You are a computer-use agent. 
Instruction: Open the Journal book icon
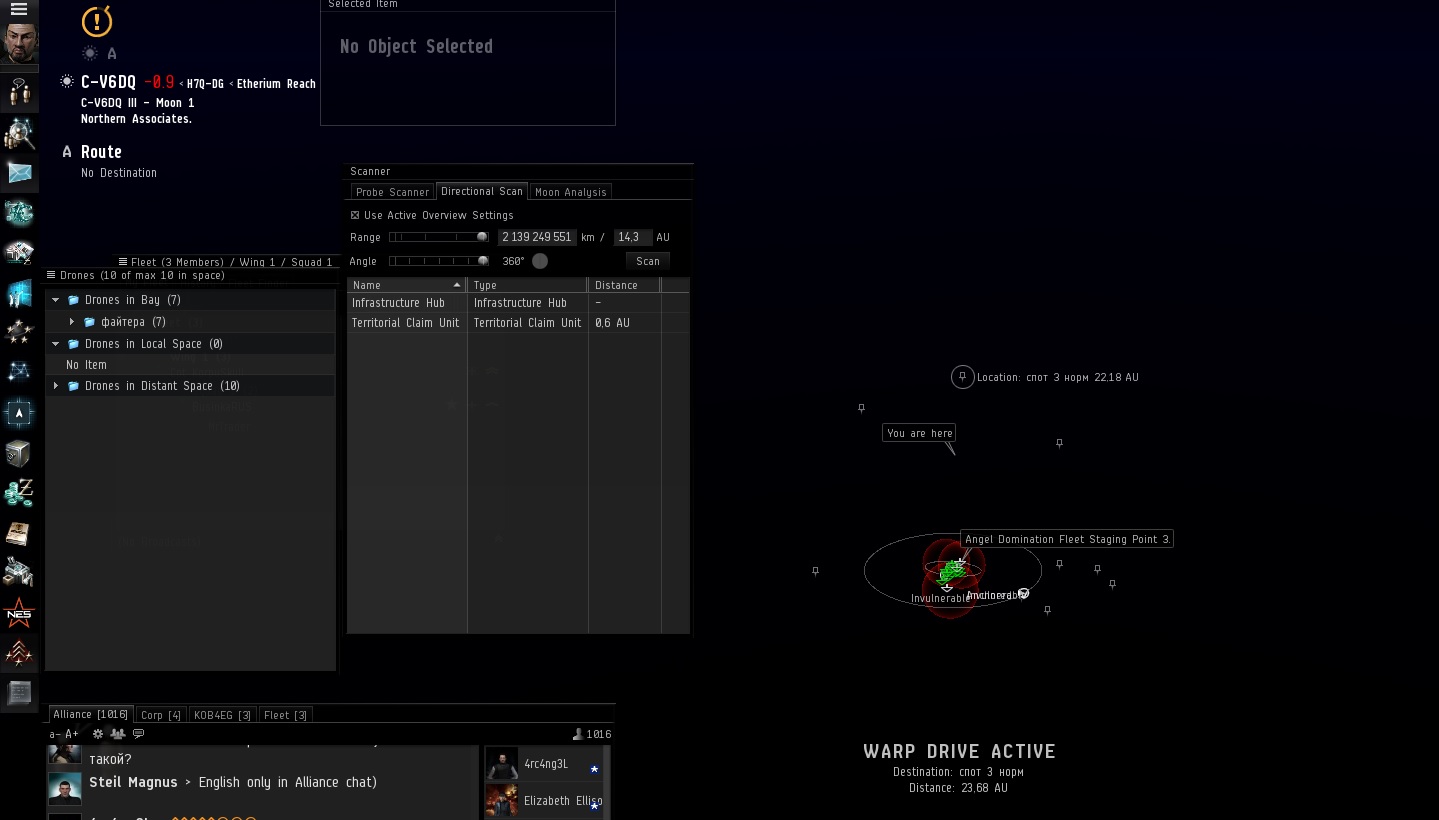[19, 533]
